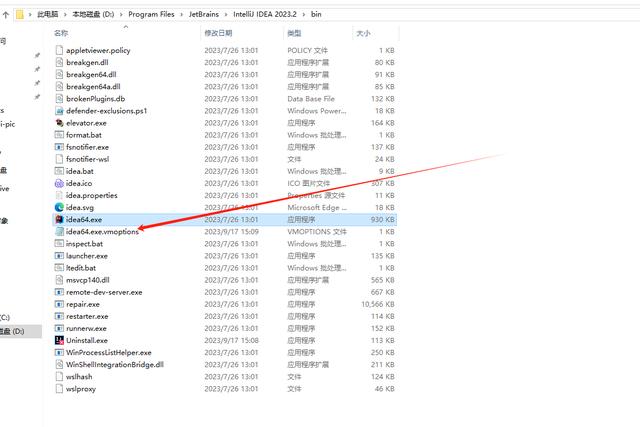Click the idea64.exe.vmoptions file name
Screen dimensions: 640x427
point(102,232)
